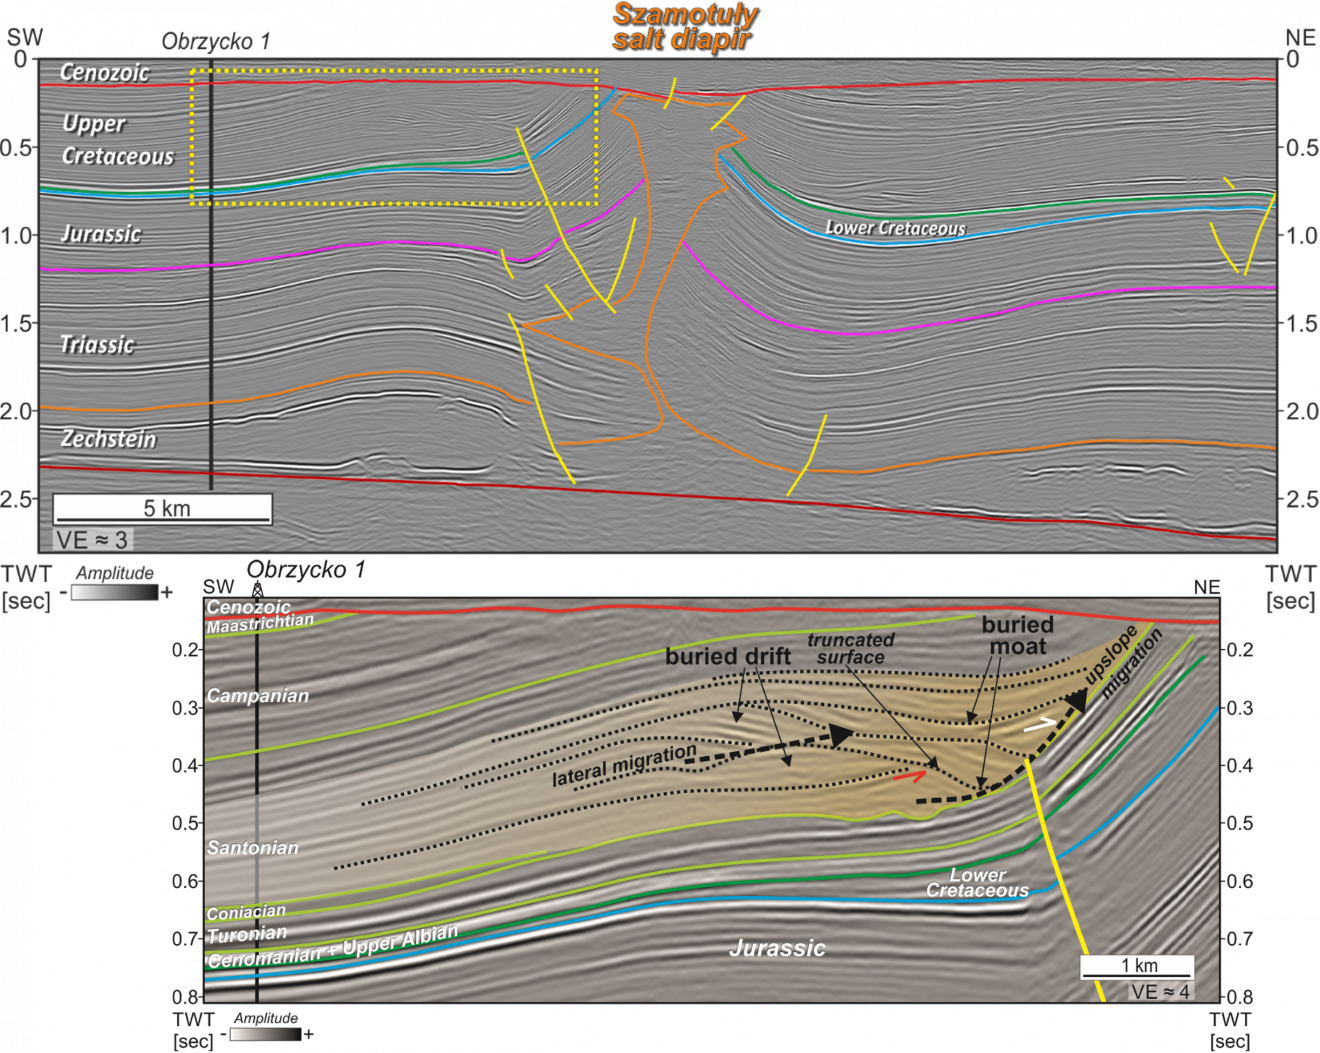The width and height of the screenshot is (1320, 1053).
Task: Click the small red arrow near truncated surface
Action: pos(910,775)
